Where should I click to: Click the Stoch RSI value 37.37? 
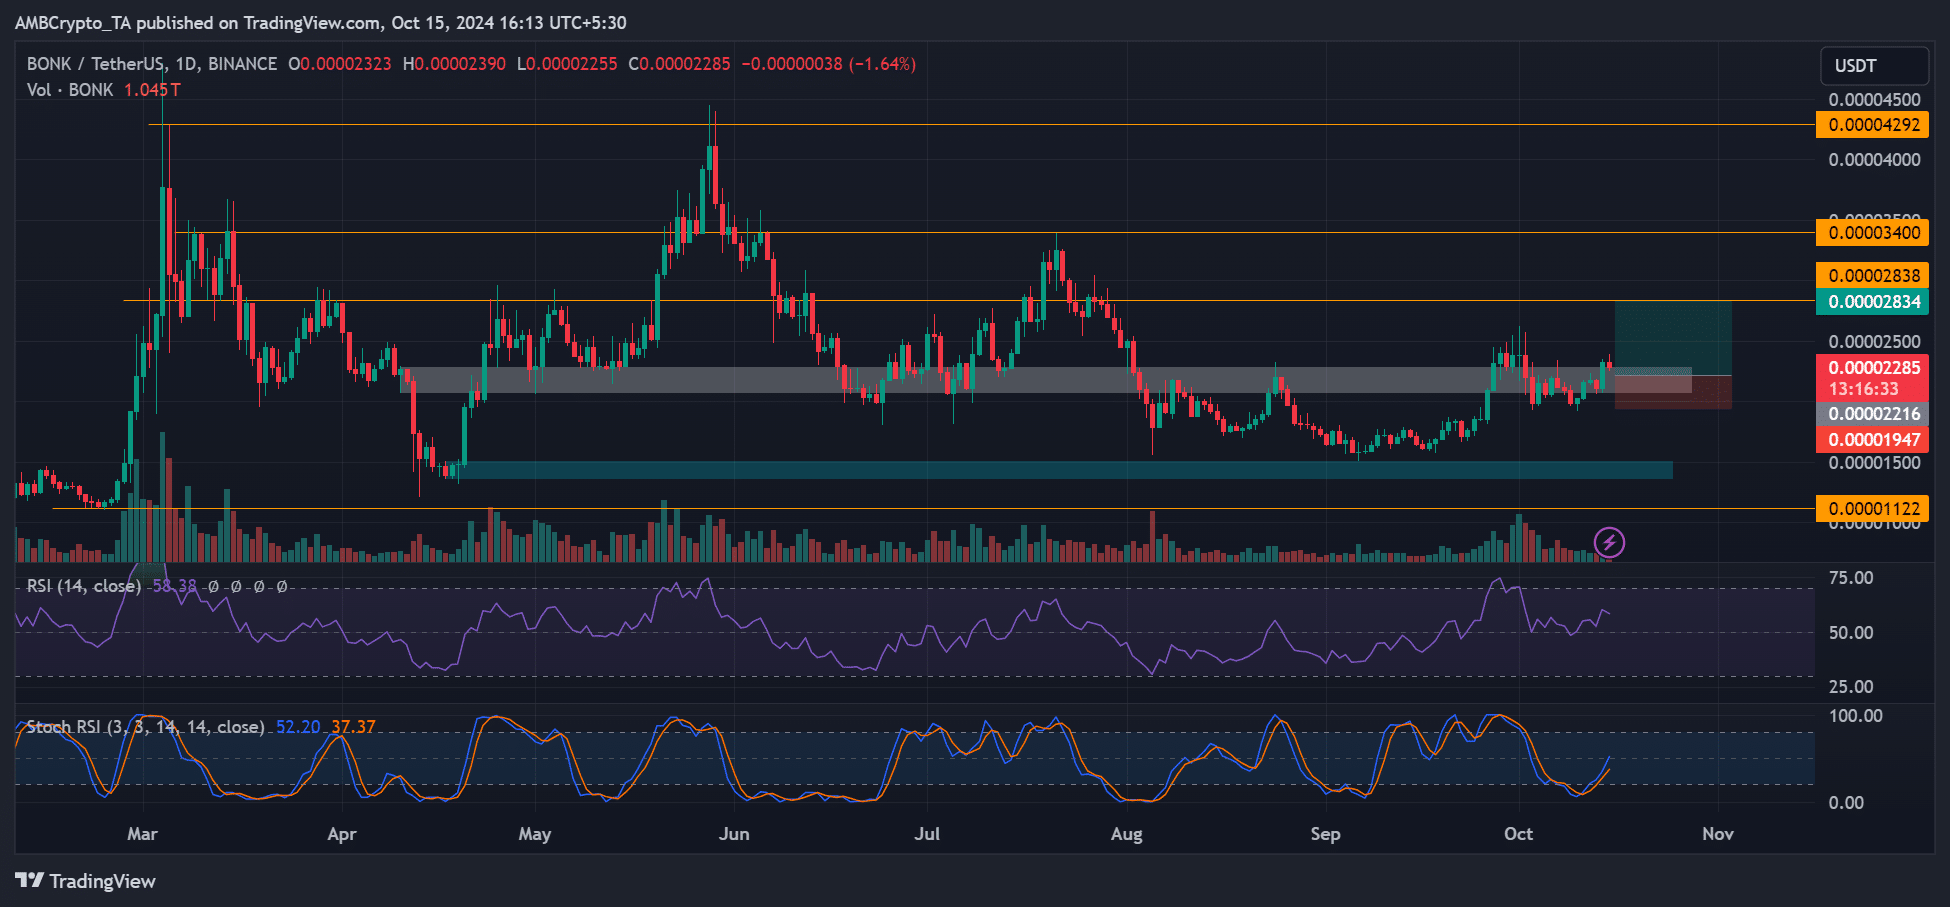click(353, 727)
